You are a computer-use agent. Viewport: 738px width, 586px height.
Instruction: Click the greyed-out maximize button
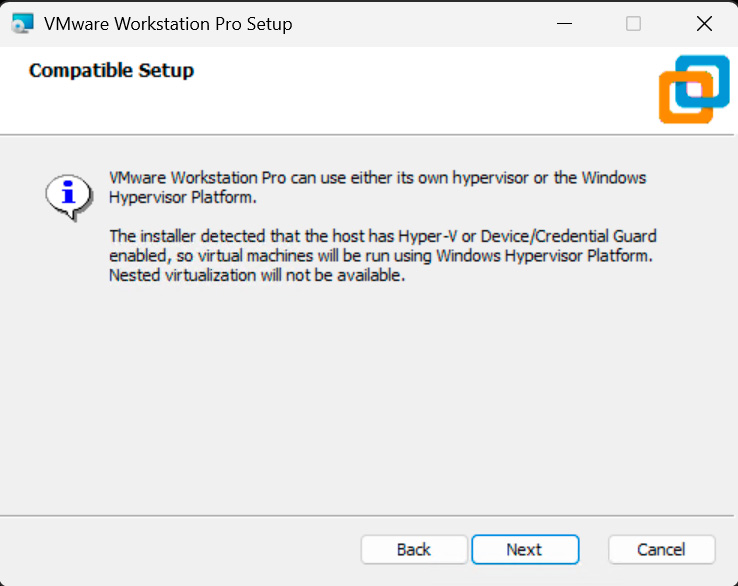[633, 24]
